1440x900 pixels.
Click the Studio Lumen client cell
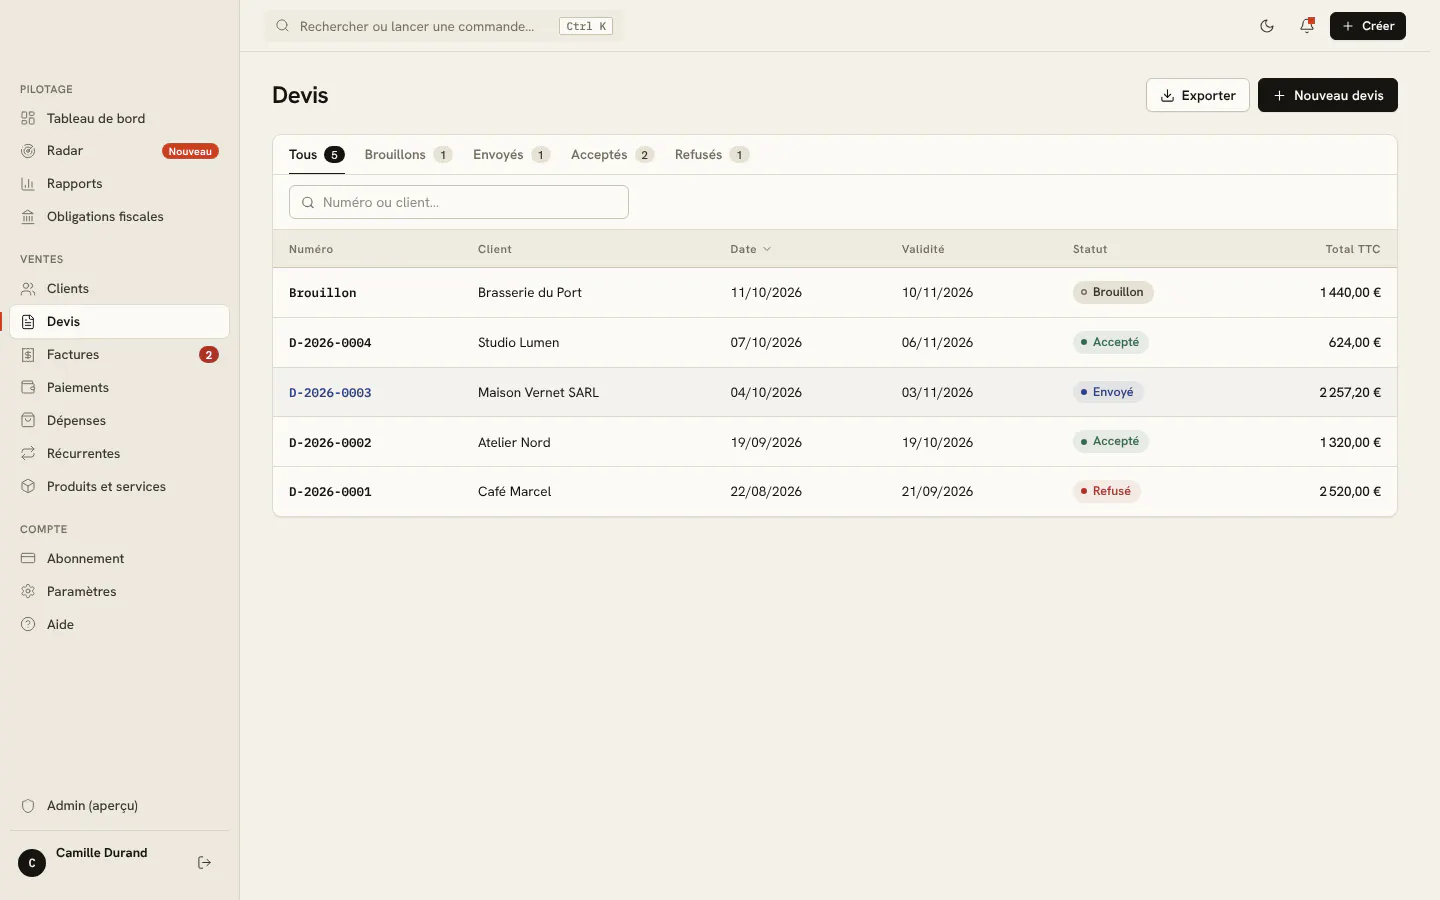point(518,343)
